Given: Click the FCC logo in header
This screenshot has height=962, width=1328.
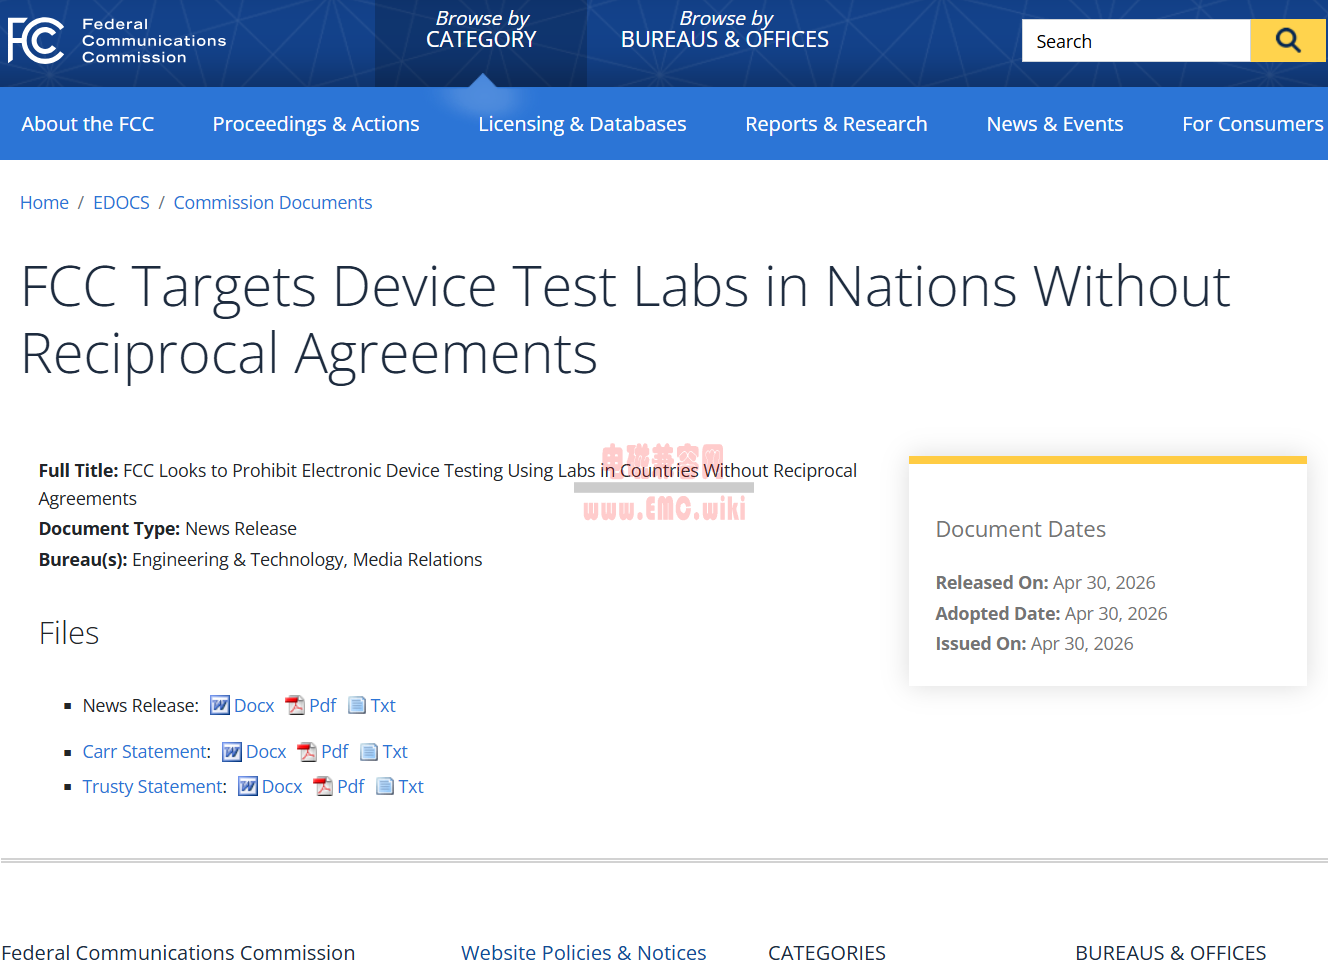Looking at the screenshot, I should (36, 41).
